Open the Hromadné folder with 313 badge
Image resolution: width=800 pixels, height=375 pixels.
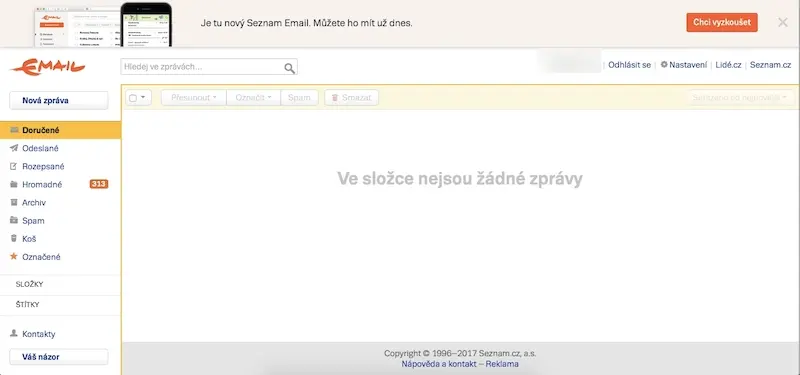tap(60, 185)
